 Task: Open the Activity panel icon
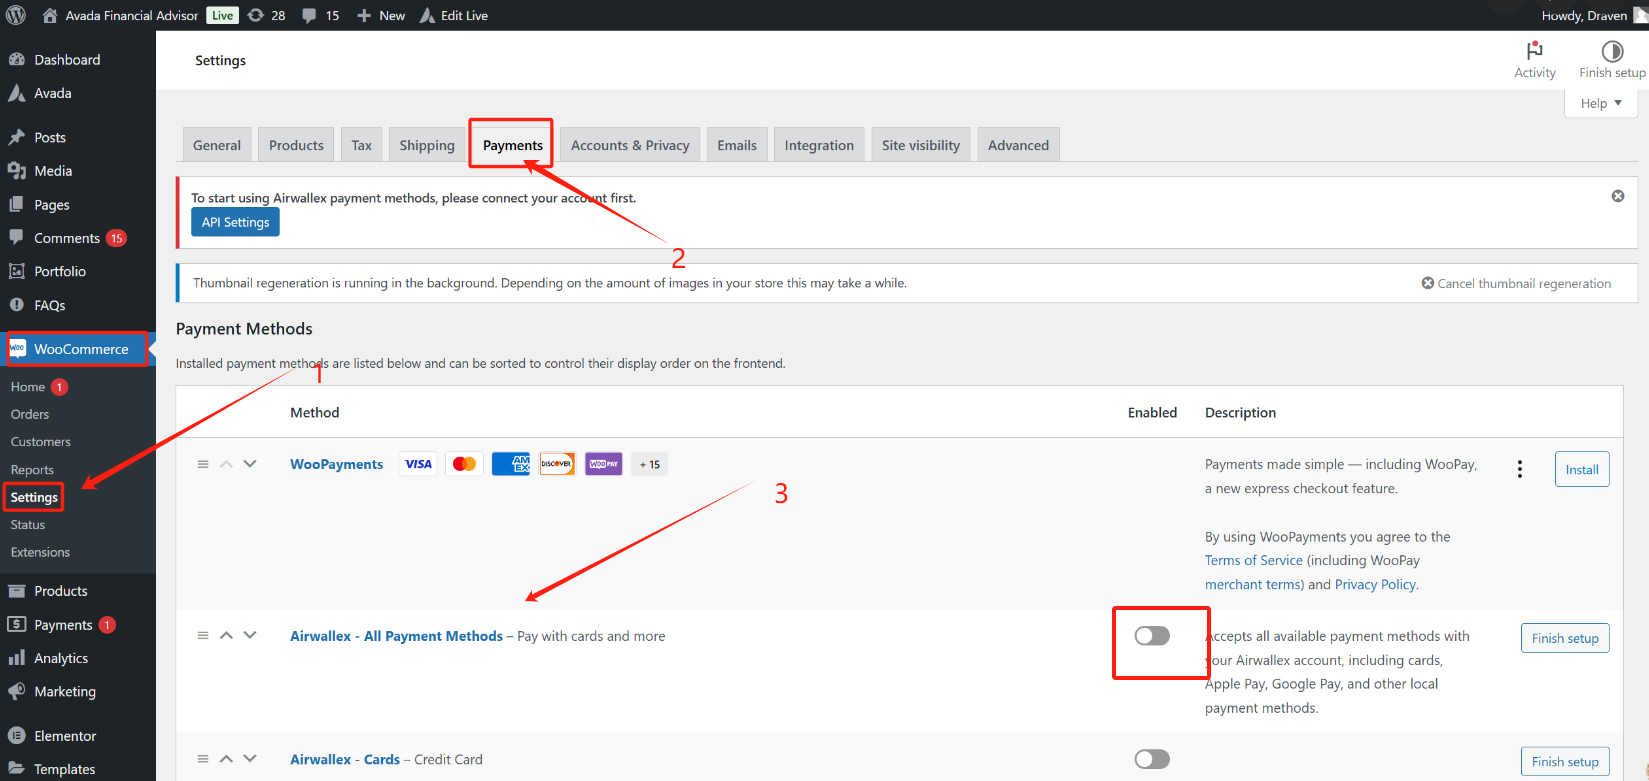point(1534,51)
